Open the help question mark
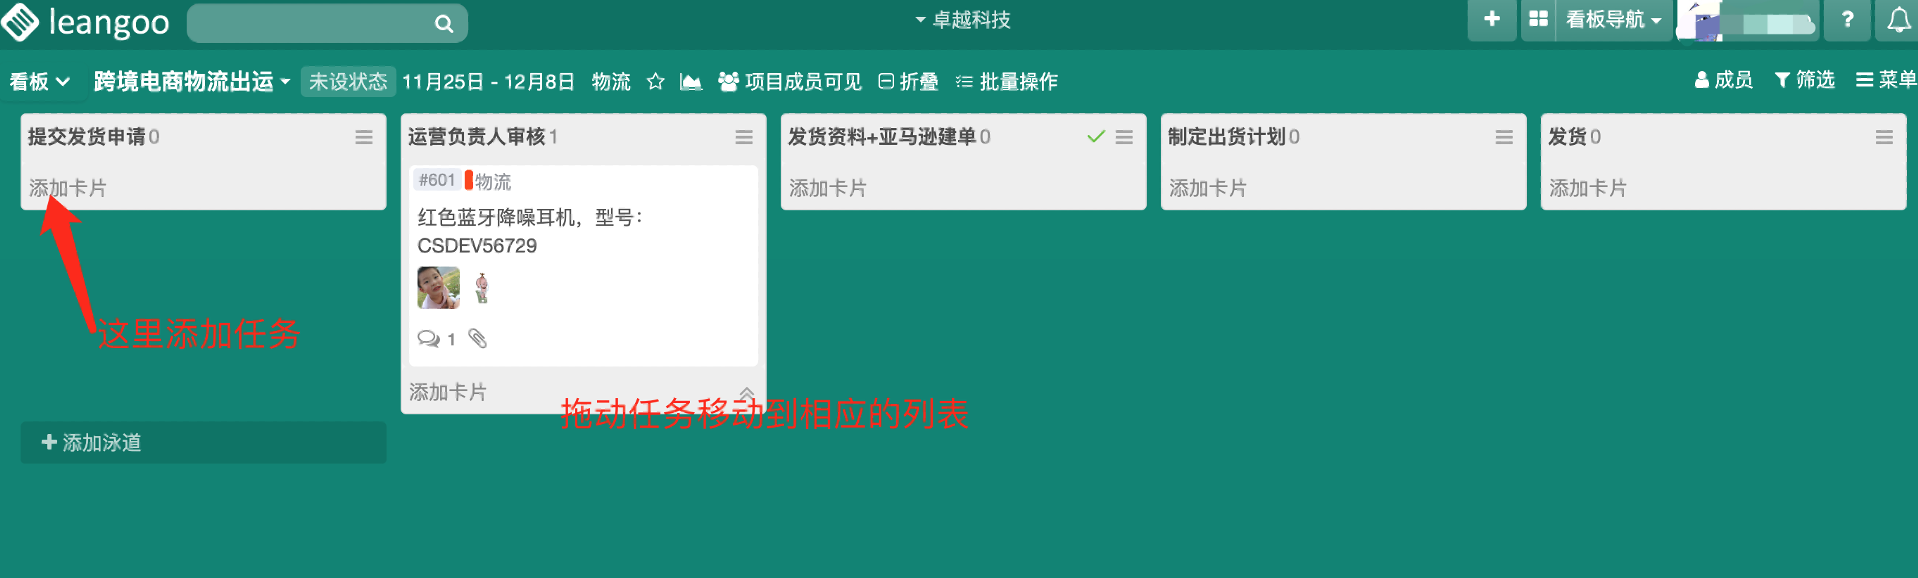 pyautogui.click(x=1847, y=19)
